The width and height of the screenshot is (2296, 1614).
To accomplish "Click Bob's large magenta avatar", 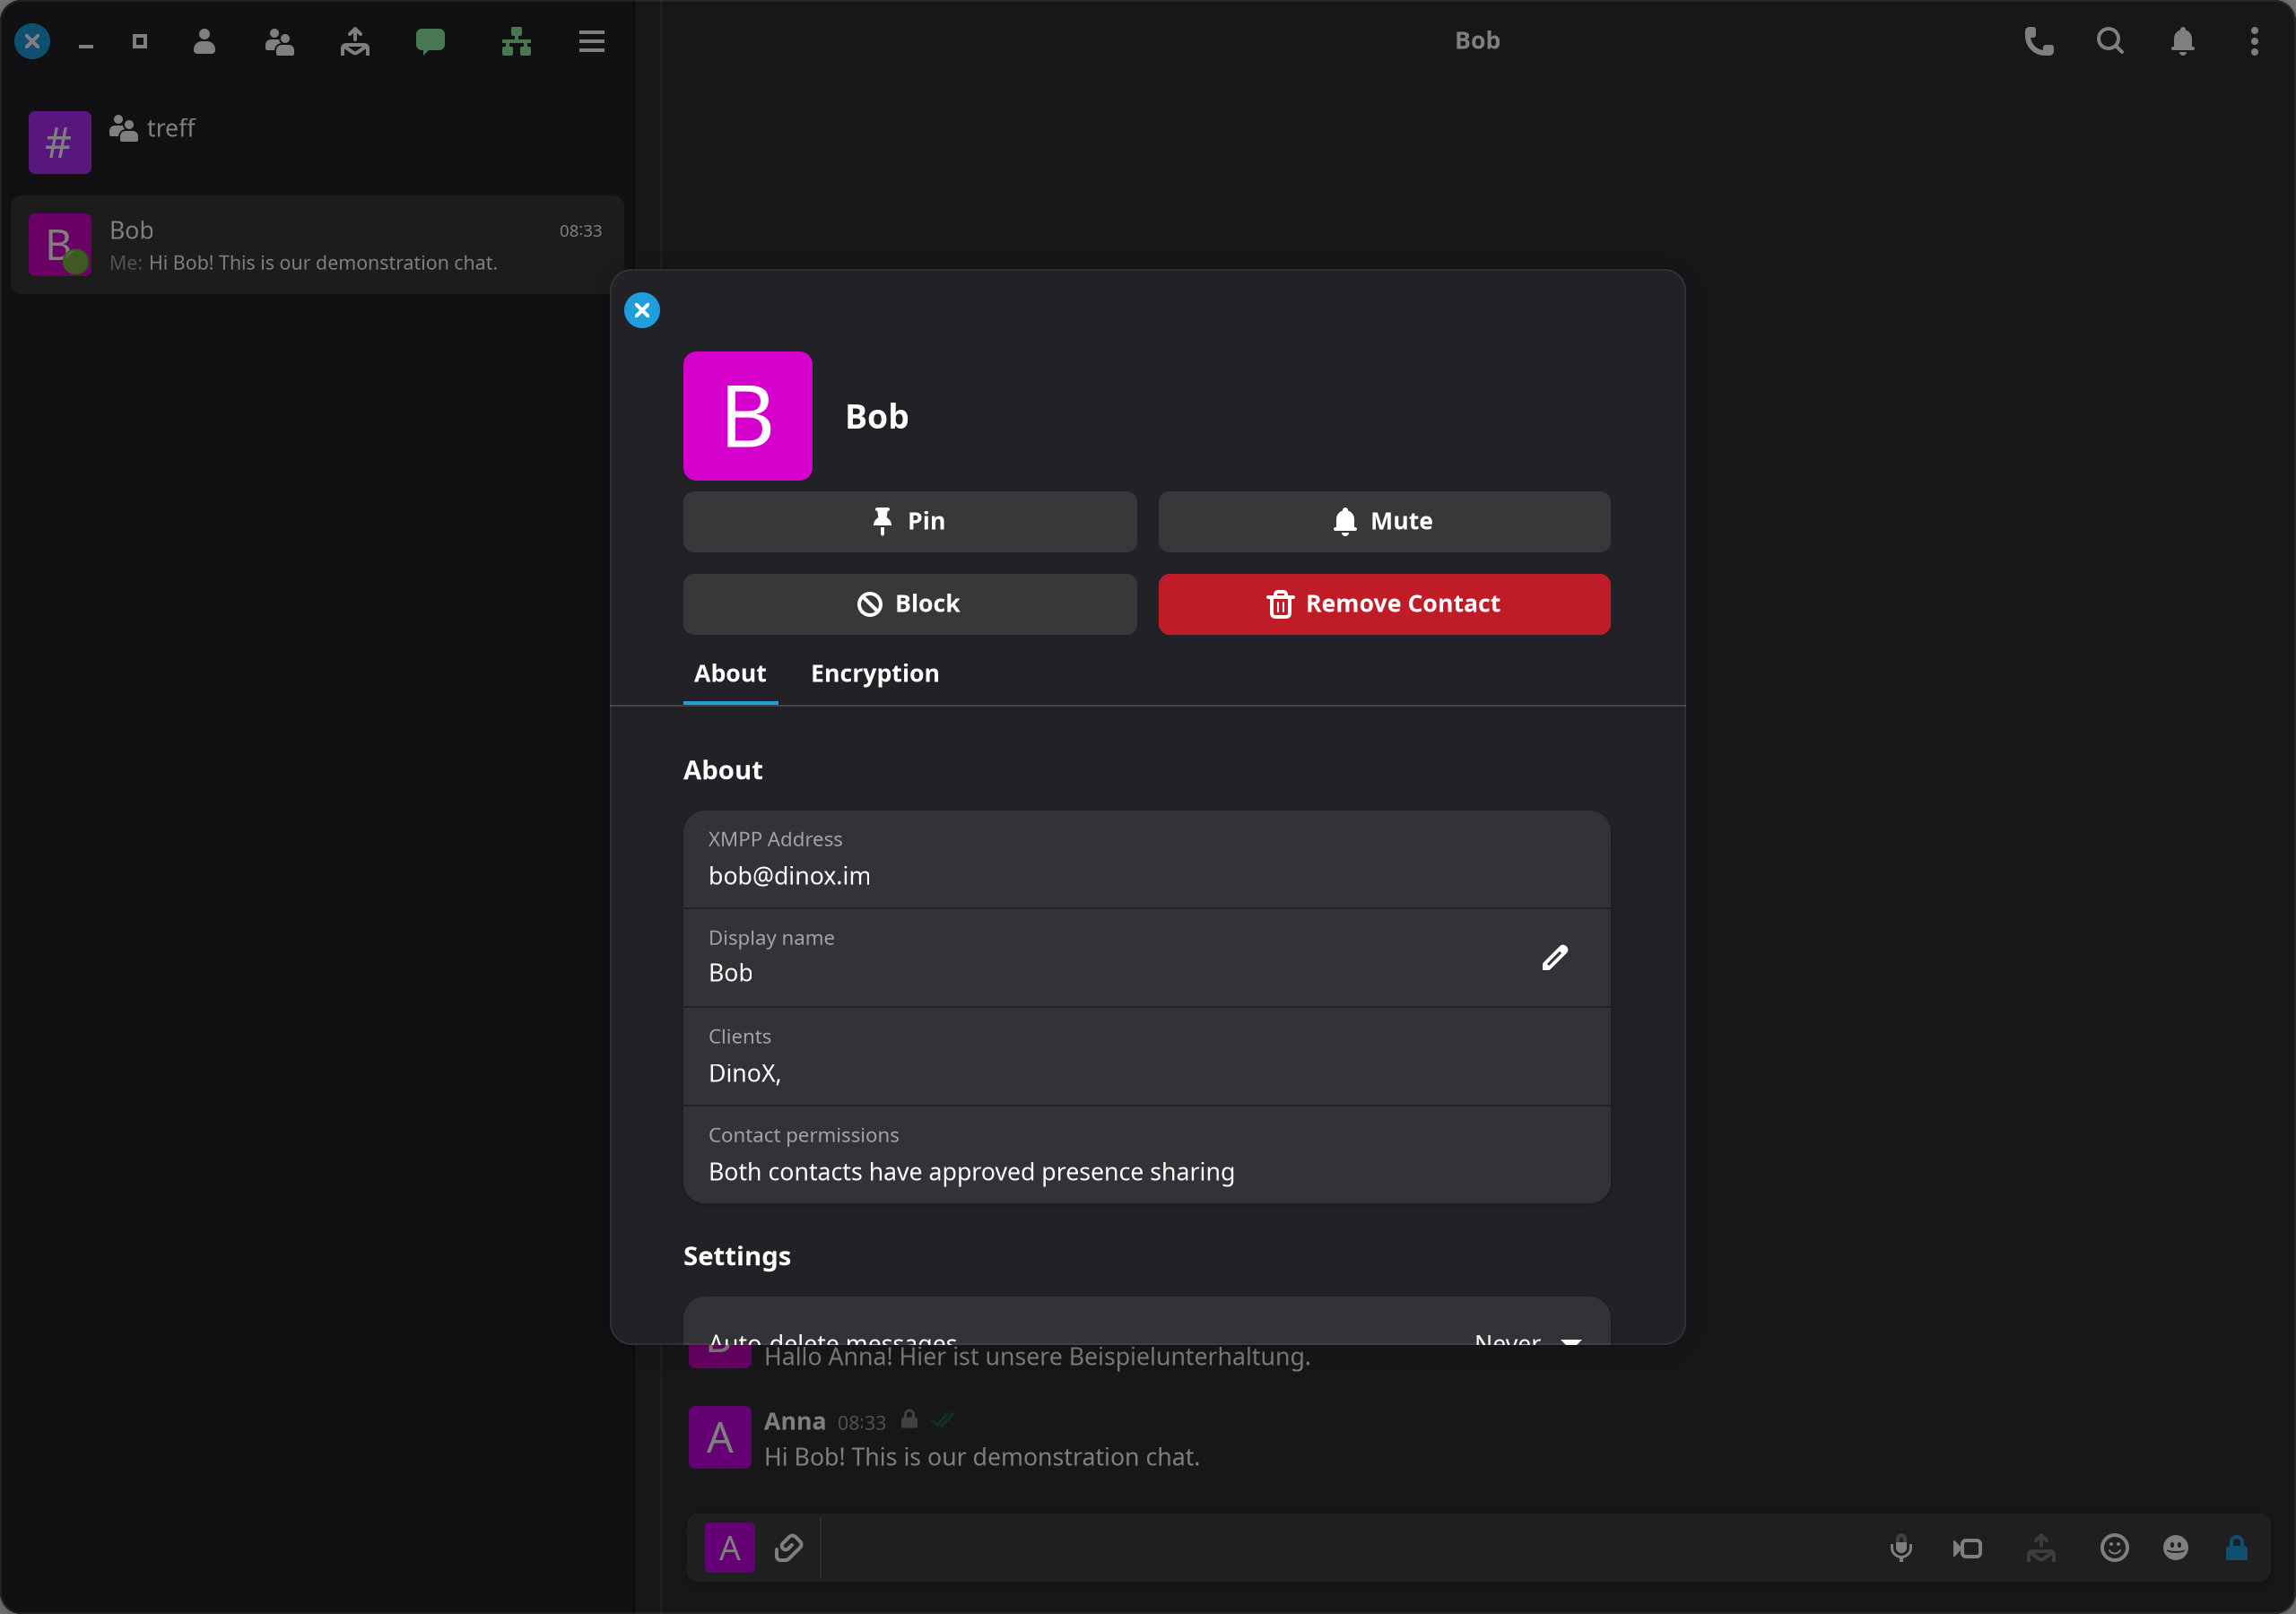I will [x=747, y=416].
